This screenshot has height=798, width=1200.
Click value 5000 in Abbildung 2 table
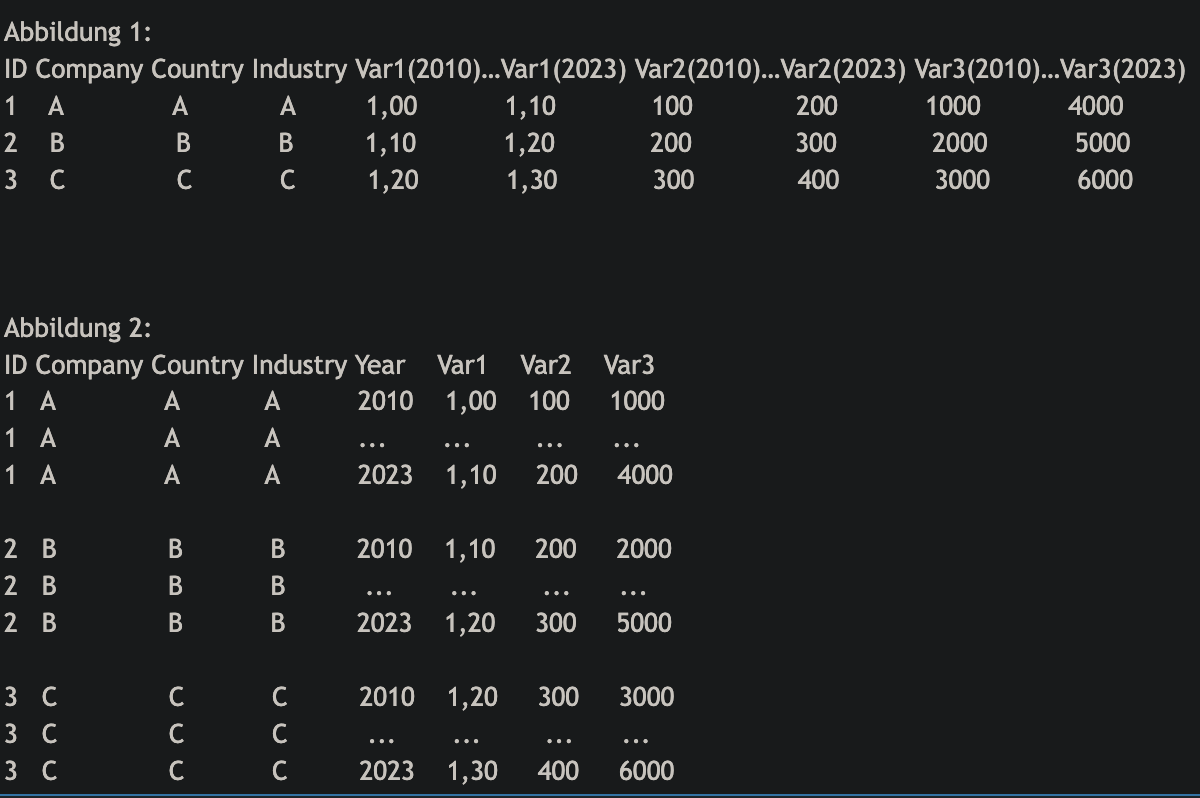644,623
